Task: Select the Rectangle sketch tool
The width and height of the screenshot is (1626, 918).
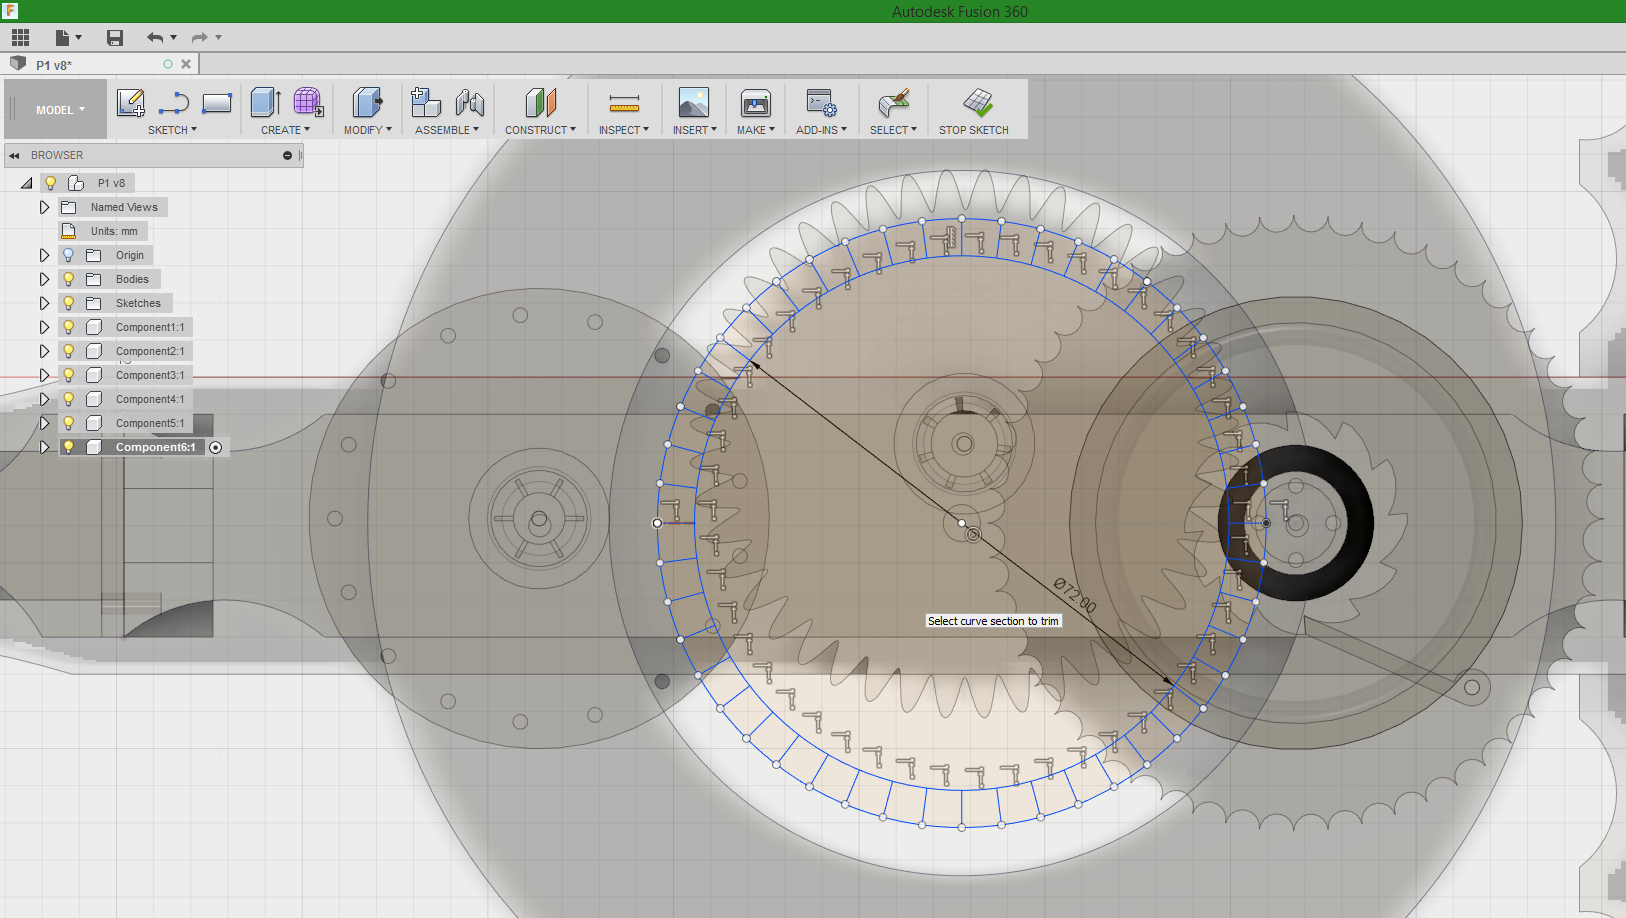Action: click(217, 102)
